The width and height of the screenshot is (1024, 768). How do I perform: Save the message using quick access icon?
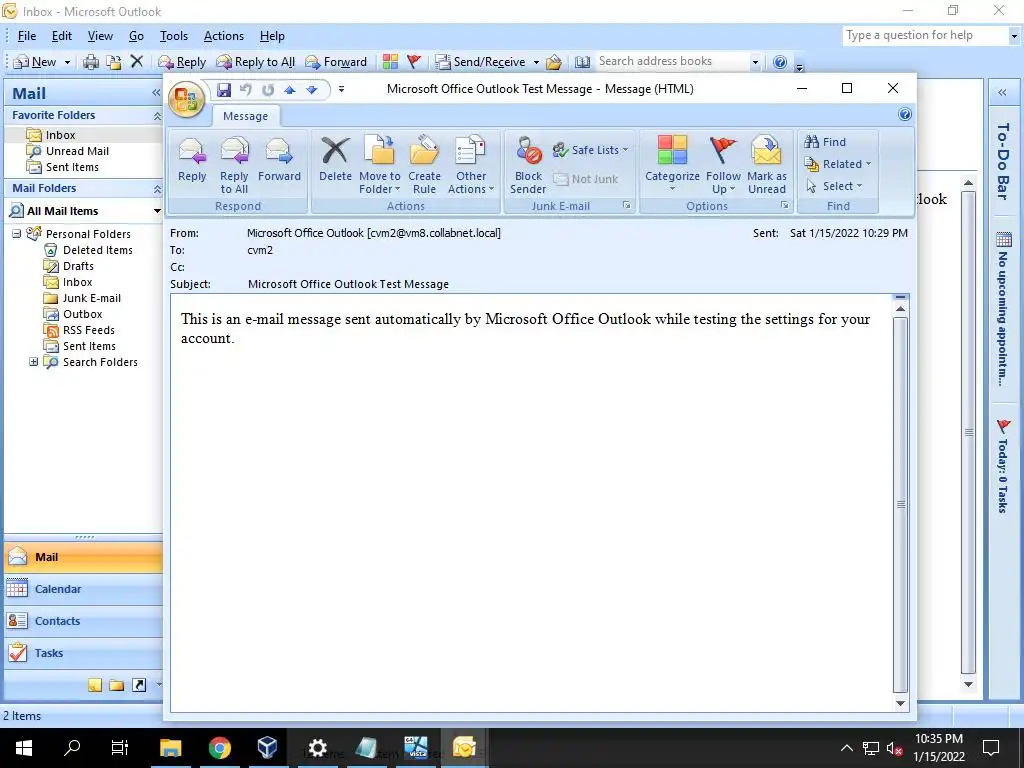coord(224,89)
